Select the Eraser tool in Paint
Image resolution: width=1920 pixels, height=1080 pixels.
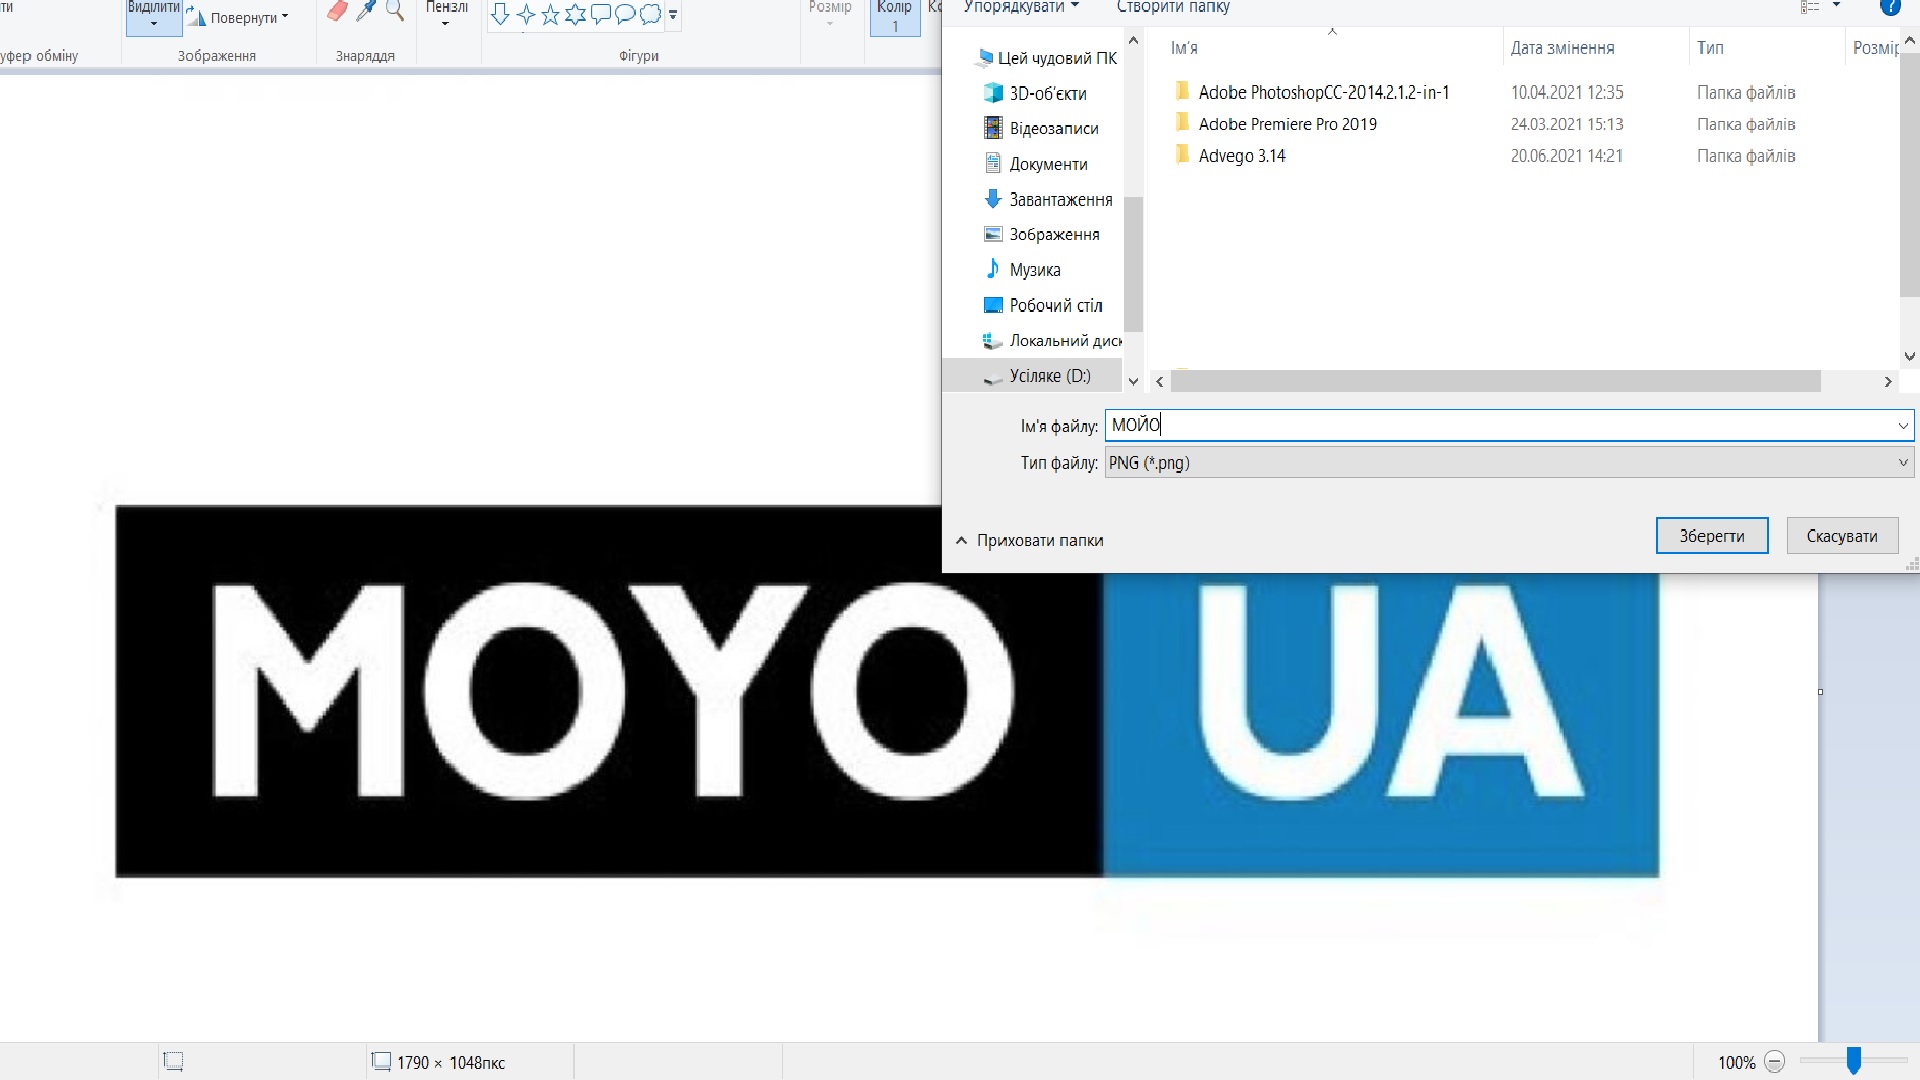[x=337, y=11]
